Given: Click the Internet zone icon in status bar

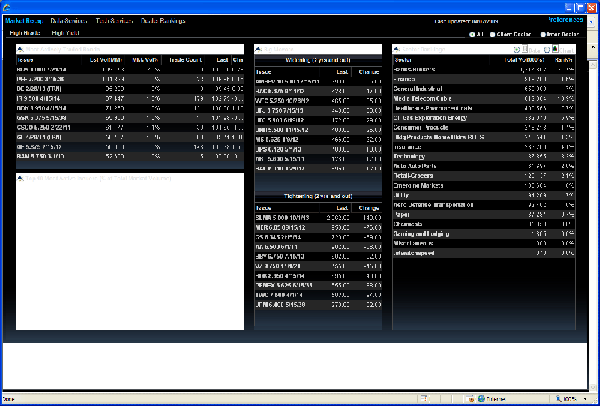Looking at the screenshot, I should [x=481, y=399].
